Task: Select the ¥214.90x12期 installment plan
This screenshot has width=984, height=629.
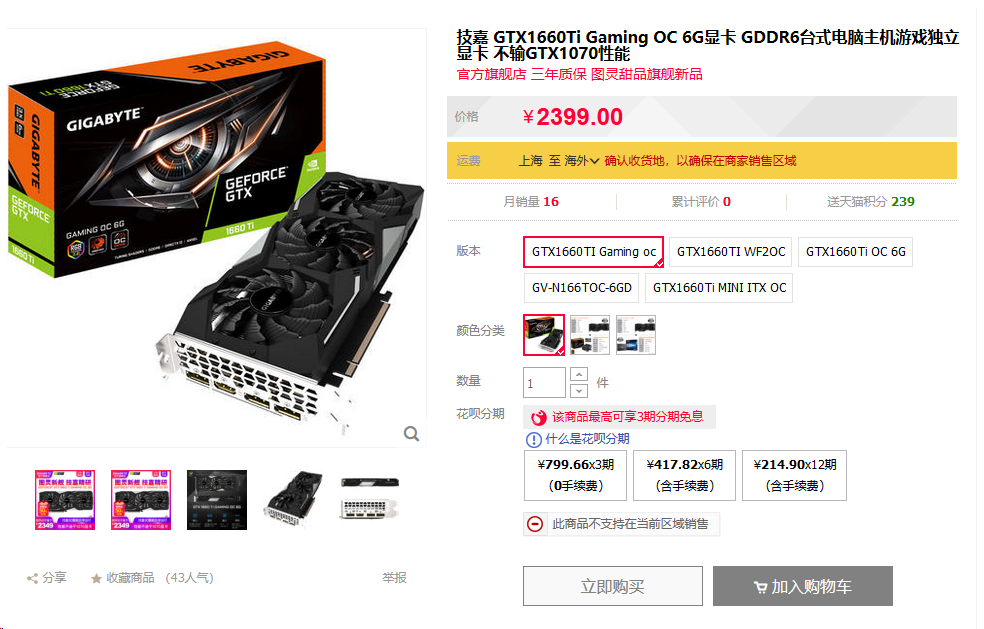Action: click(794, 475)
